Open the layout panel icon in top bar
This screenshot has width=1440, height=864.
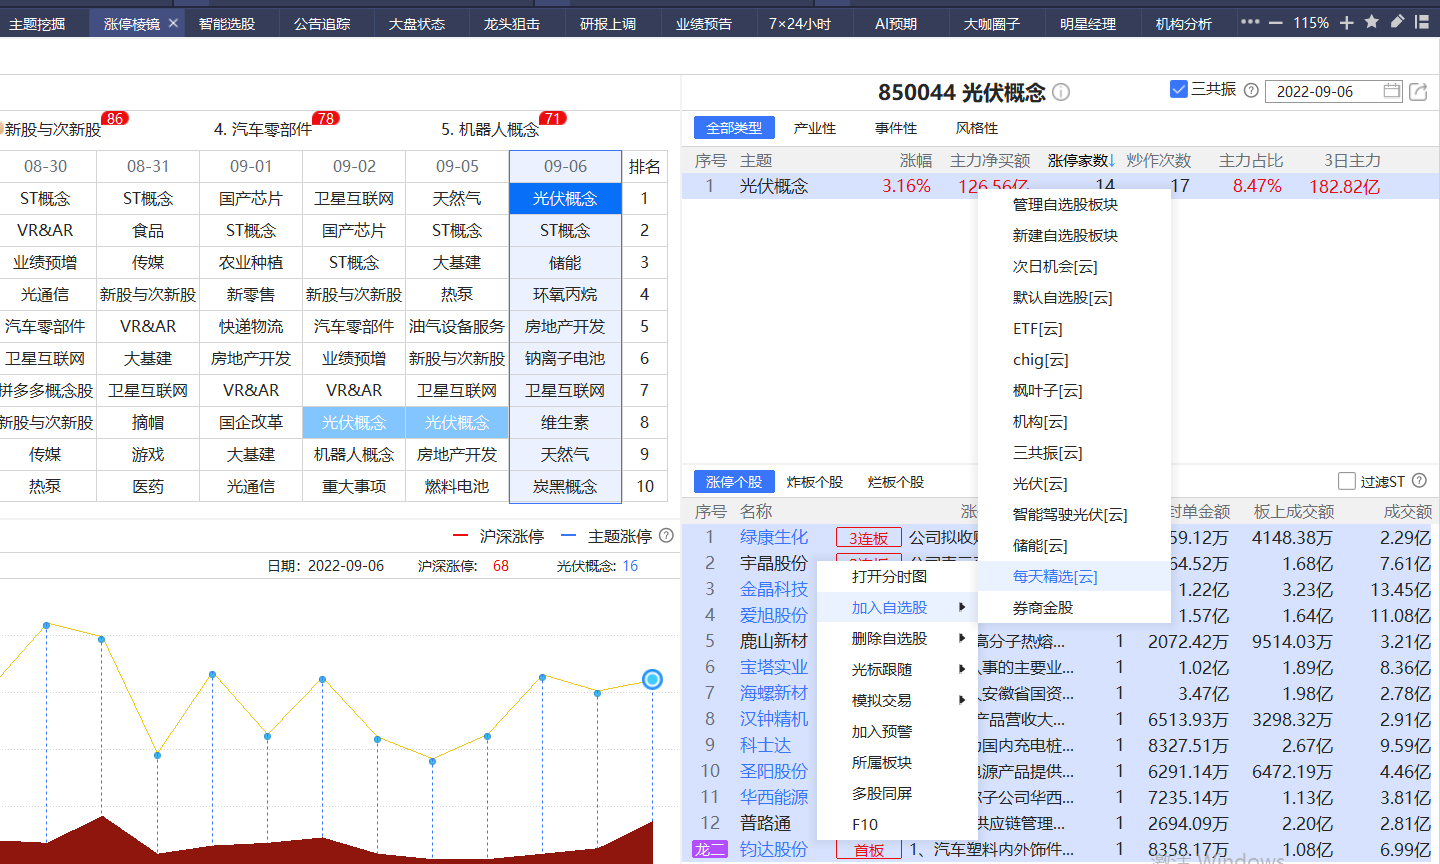click(x=1422, y=22)
